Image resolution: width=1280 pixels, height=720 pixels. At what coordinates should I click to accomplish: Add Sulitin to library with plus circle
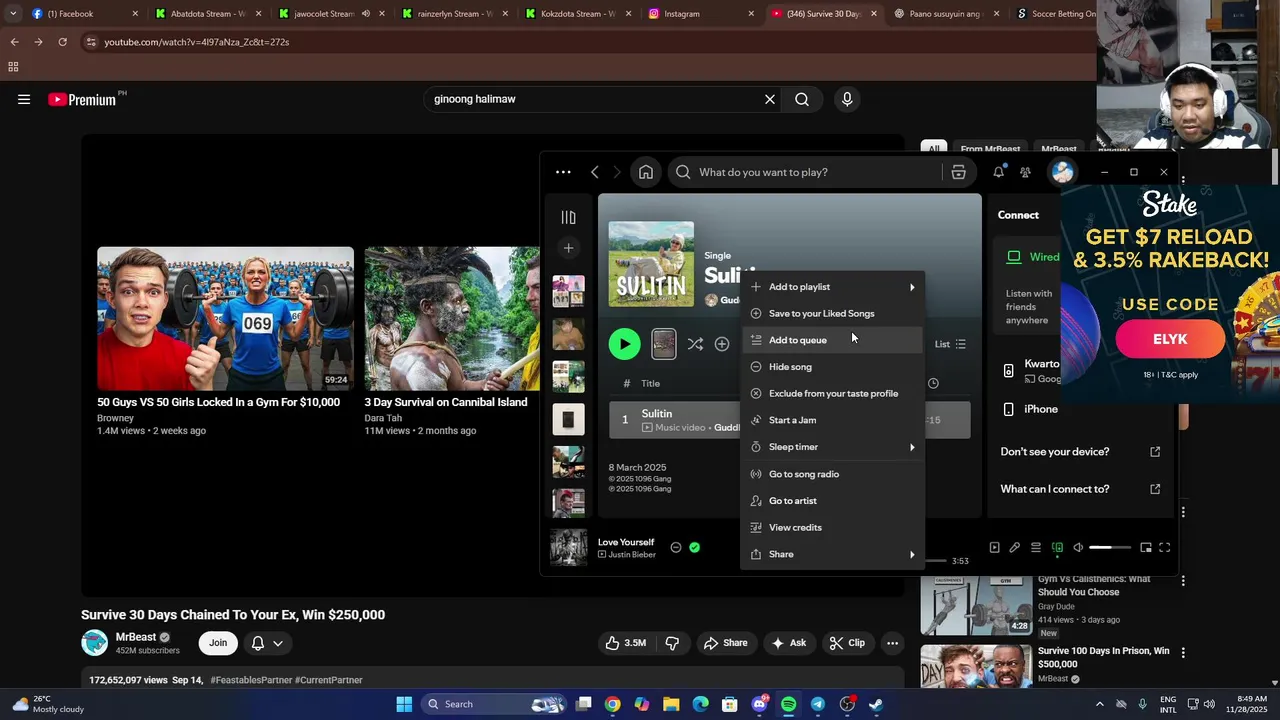[x=722, y=344]
